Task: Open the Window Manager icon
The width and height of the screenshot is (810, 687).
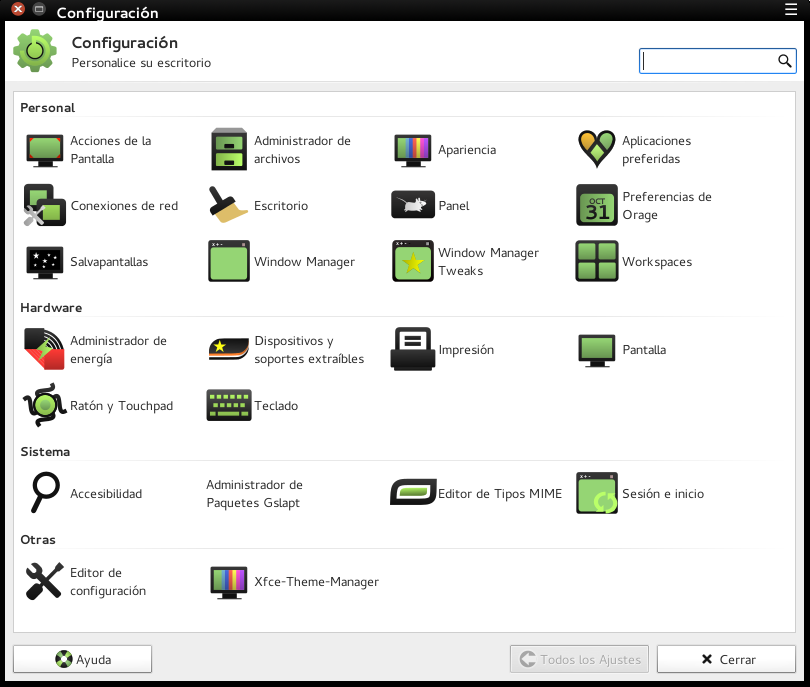Action: coord(229,261)
